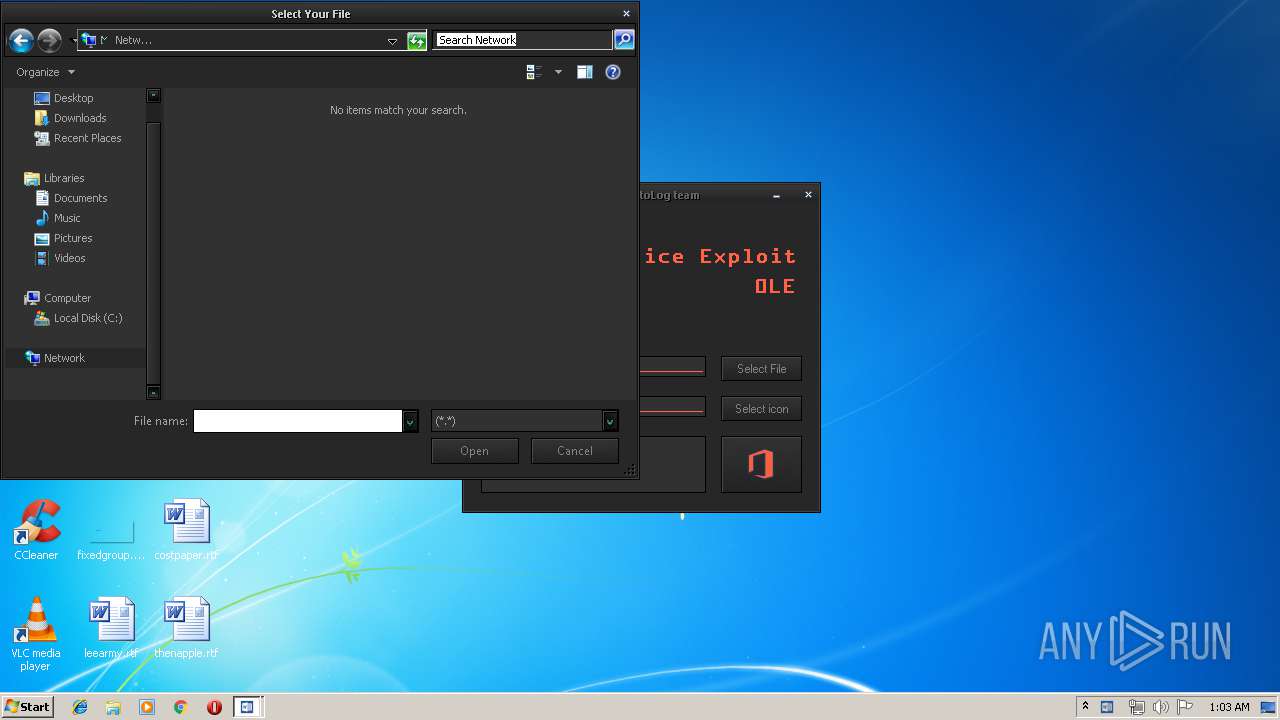Click Select icon button

point(762,409)
